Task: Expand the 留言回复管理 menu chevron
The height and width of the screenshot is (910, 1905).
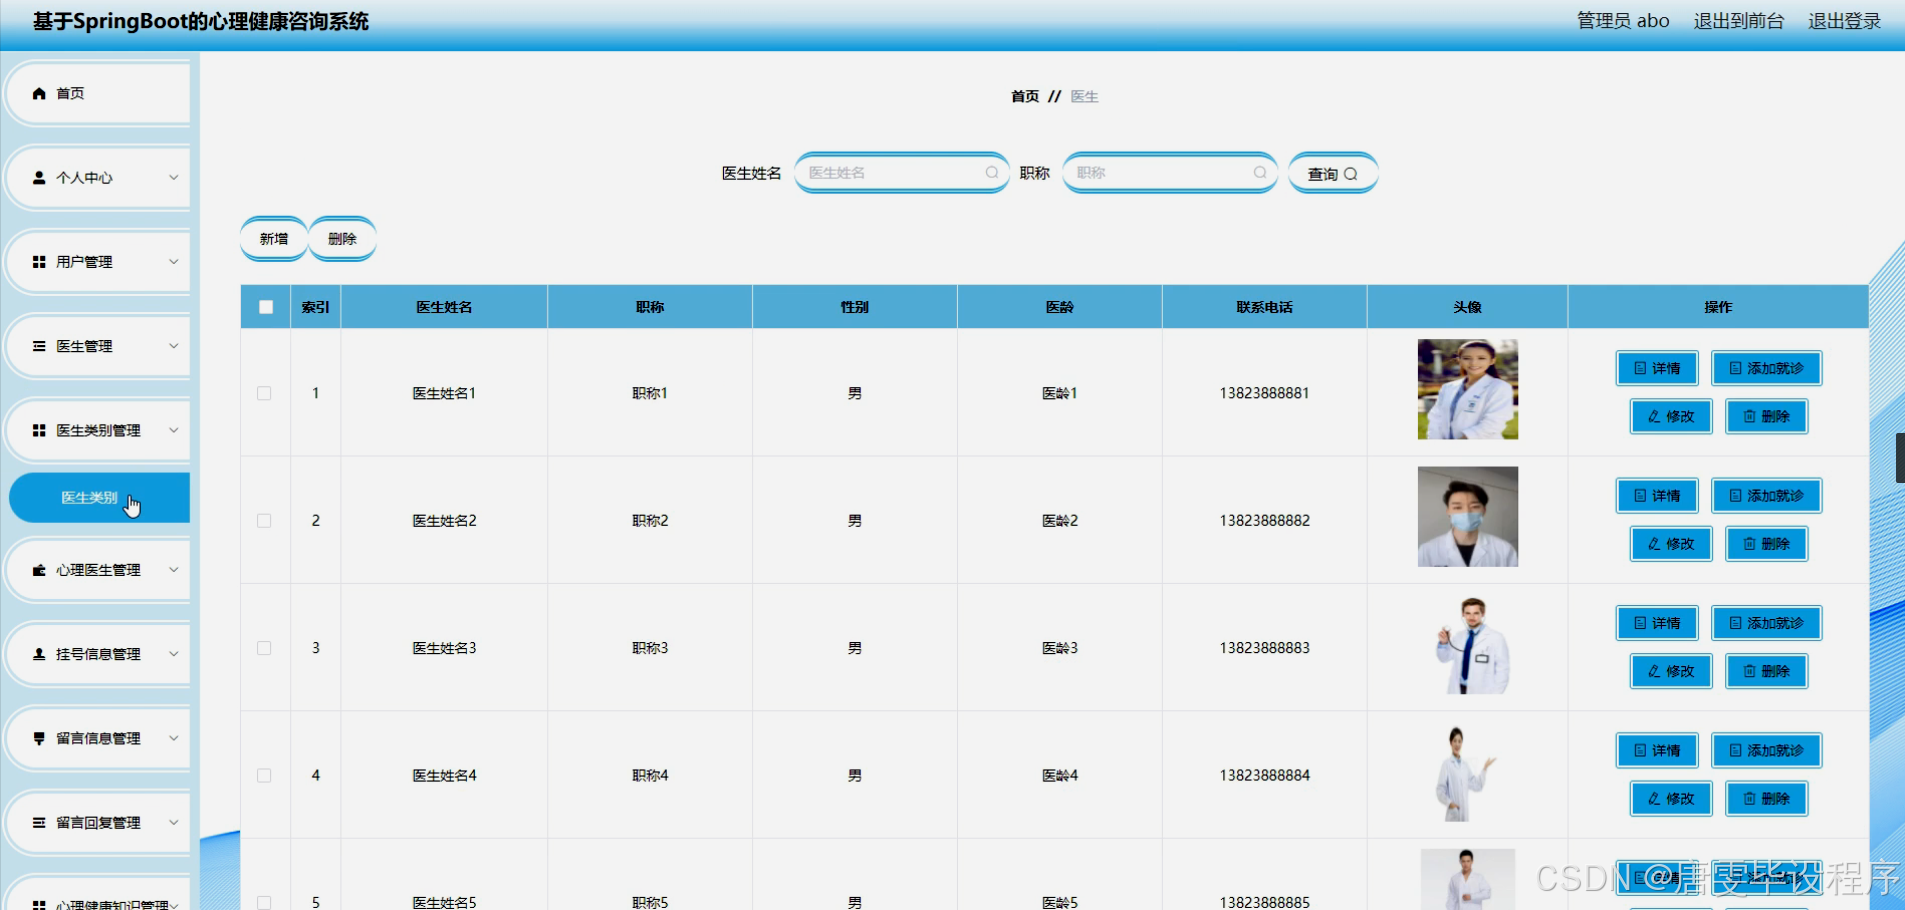Action: coord(173,823)
